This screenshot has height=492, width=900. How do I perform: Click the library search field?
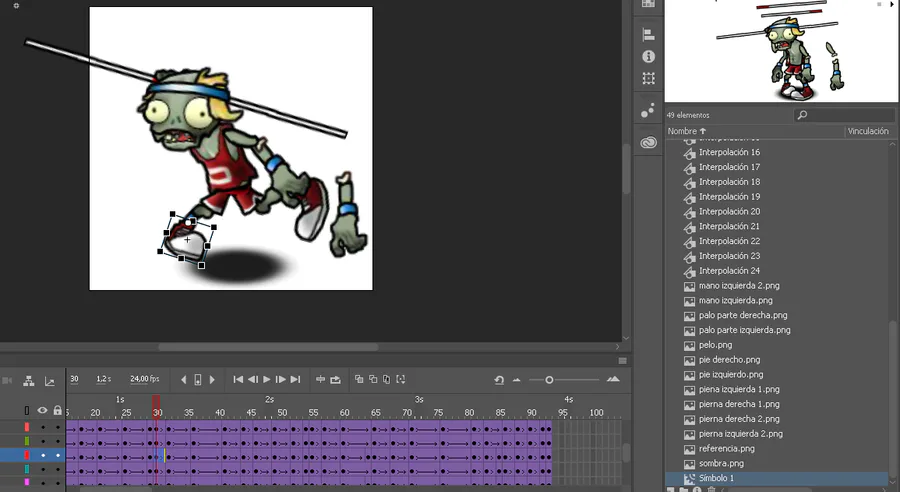pyautogui.click(x=844, y=115)
